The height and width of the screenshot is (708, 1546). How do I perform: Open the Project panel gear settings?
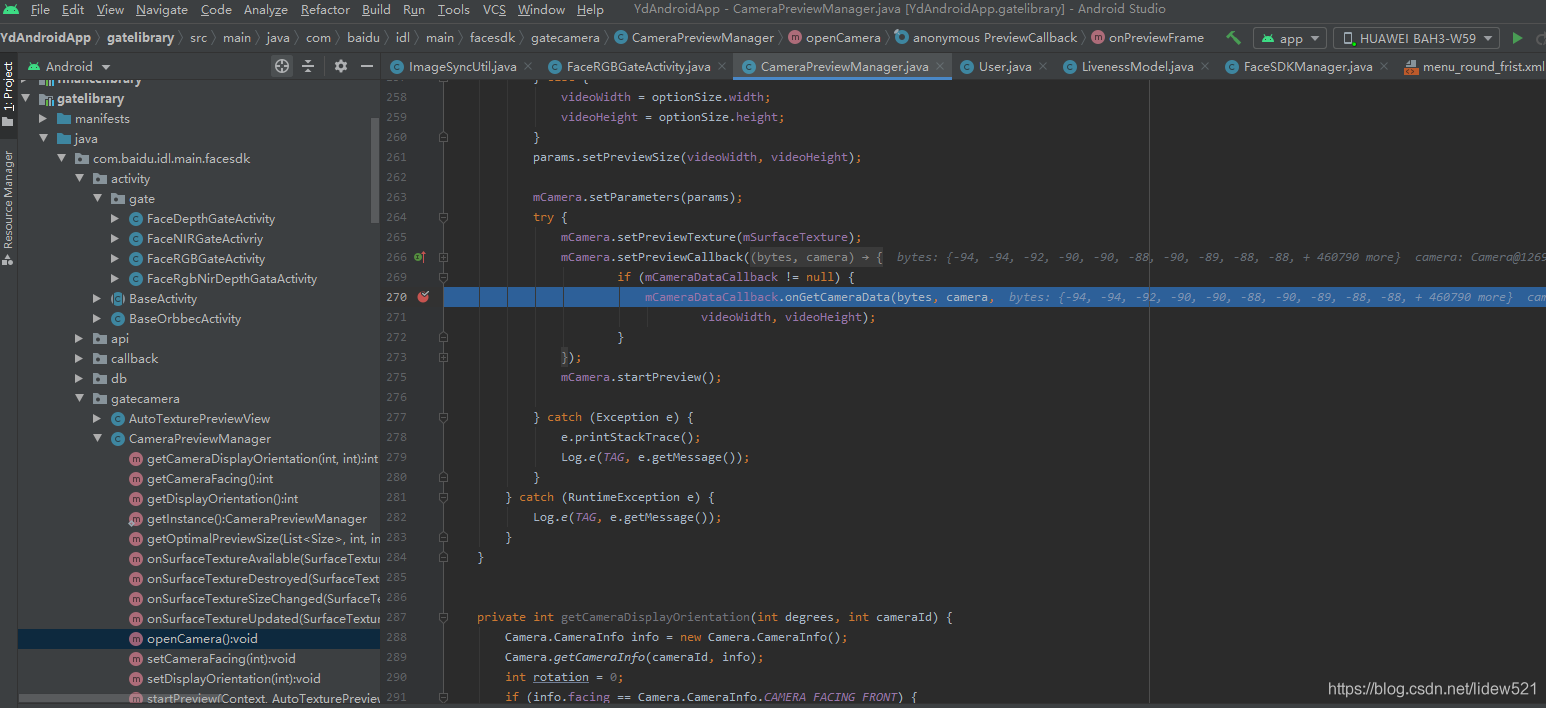tap(341, 66)
